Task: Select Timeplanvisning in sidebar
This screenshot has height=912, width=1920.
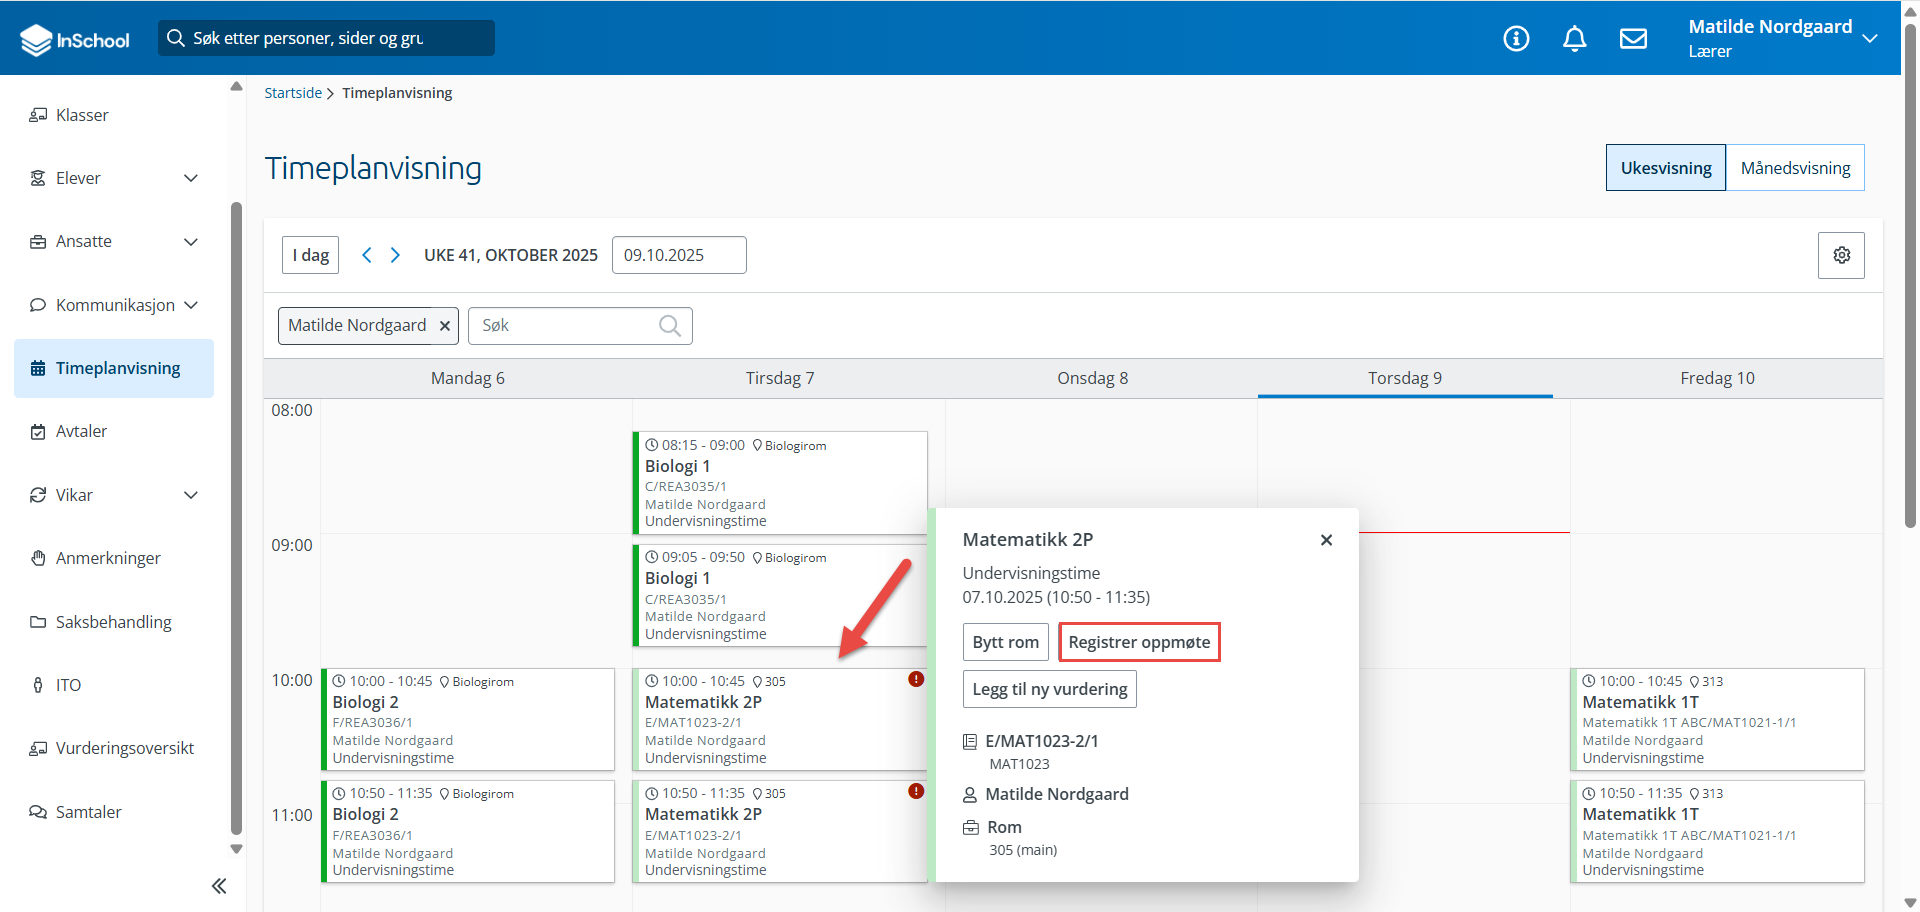Action: click(114, 368)
